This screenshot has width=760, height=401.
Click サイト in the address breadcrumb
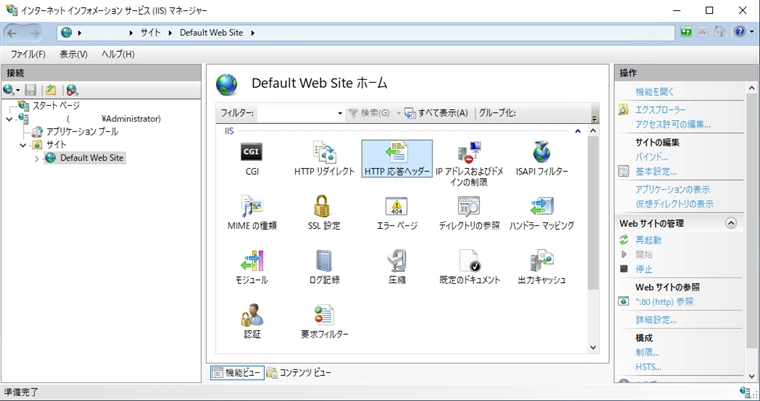tap(150, 33)
